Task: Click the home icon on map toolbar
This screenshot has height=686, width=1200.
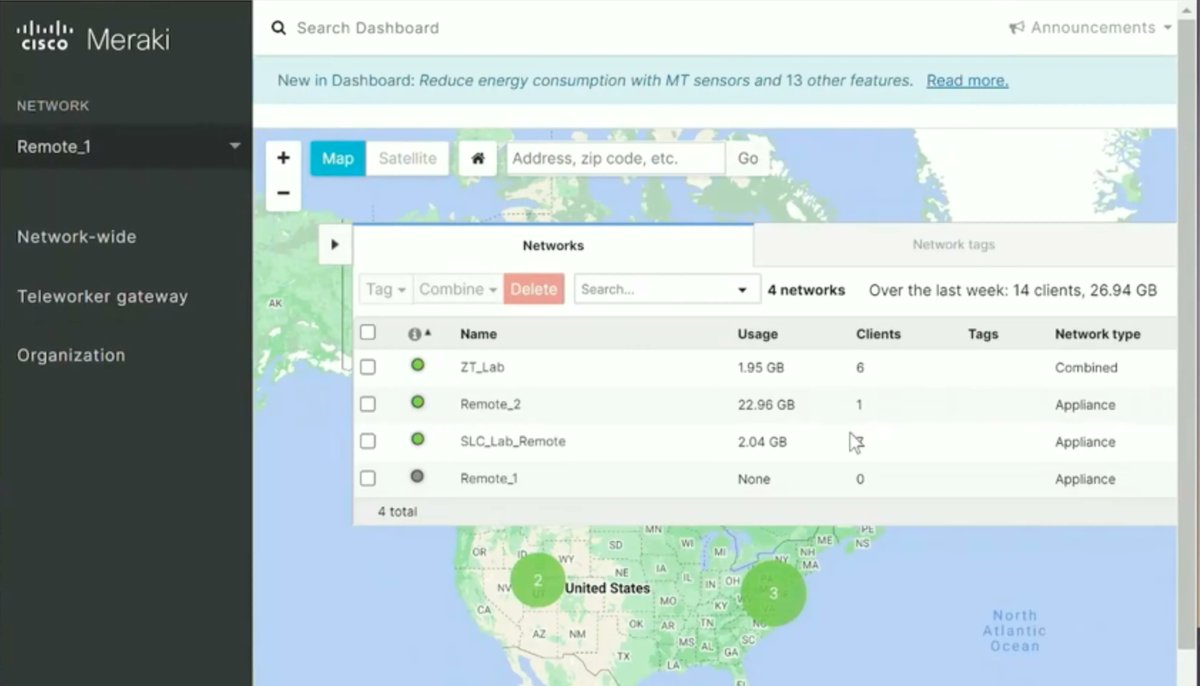Action: pyautogui.click(x=478, y=158)
